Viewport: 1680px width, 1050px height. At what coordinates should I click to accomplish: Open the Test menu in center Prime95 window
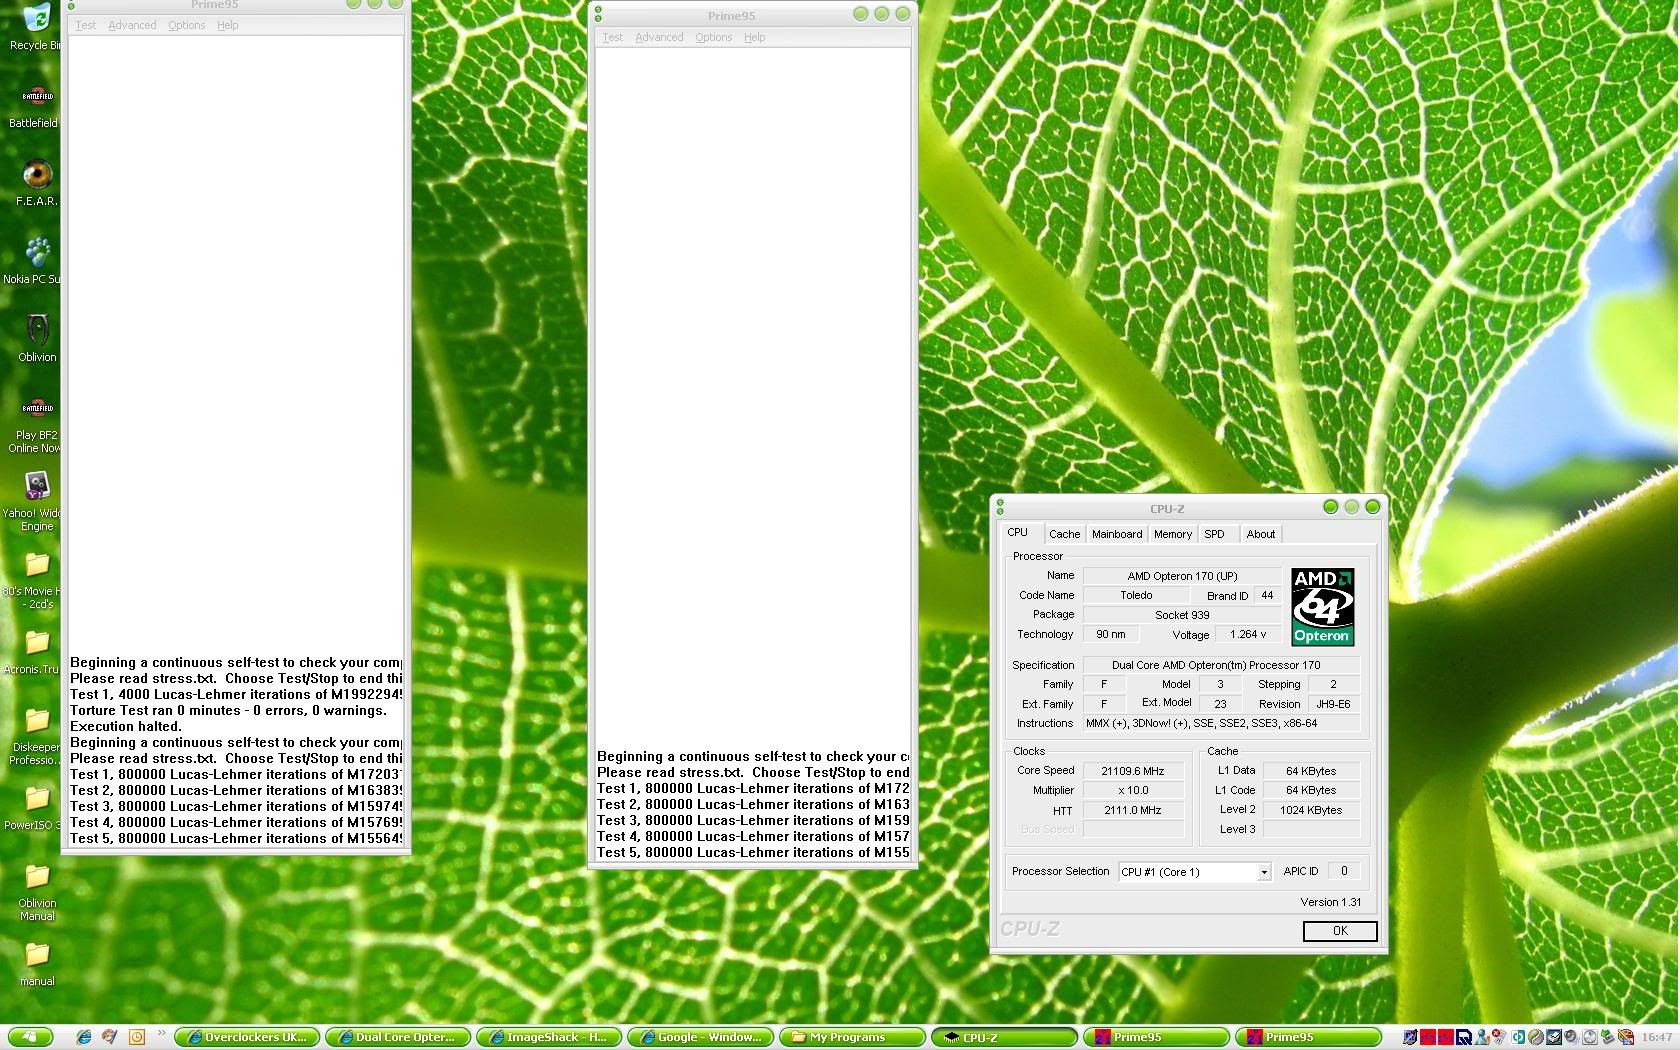coord(613,37)
